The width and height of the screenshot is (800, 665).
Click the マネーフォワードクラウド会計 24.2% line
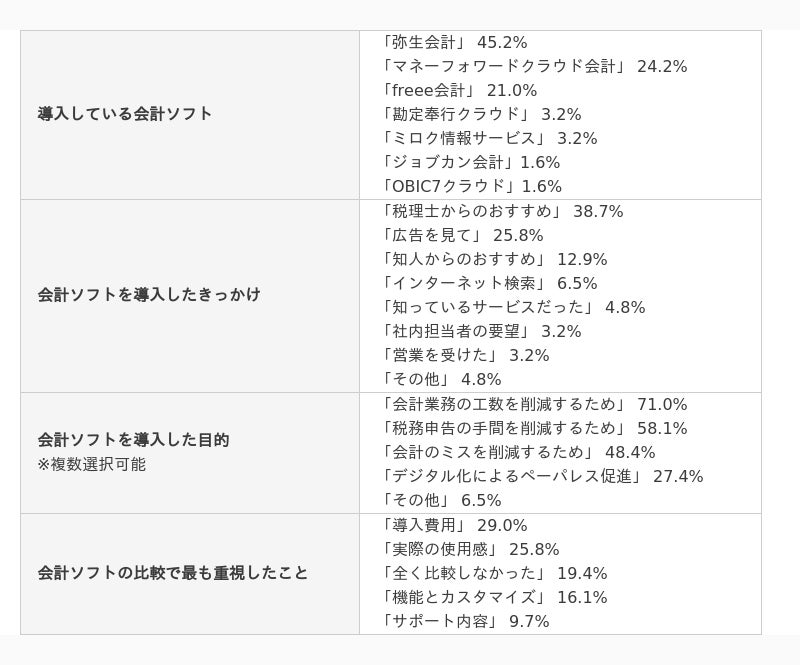(x=534, y=66)
